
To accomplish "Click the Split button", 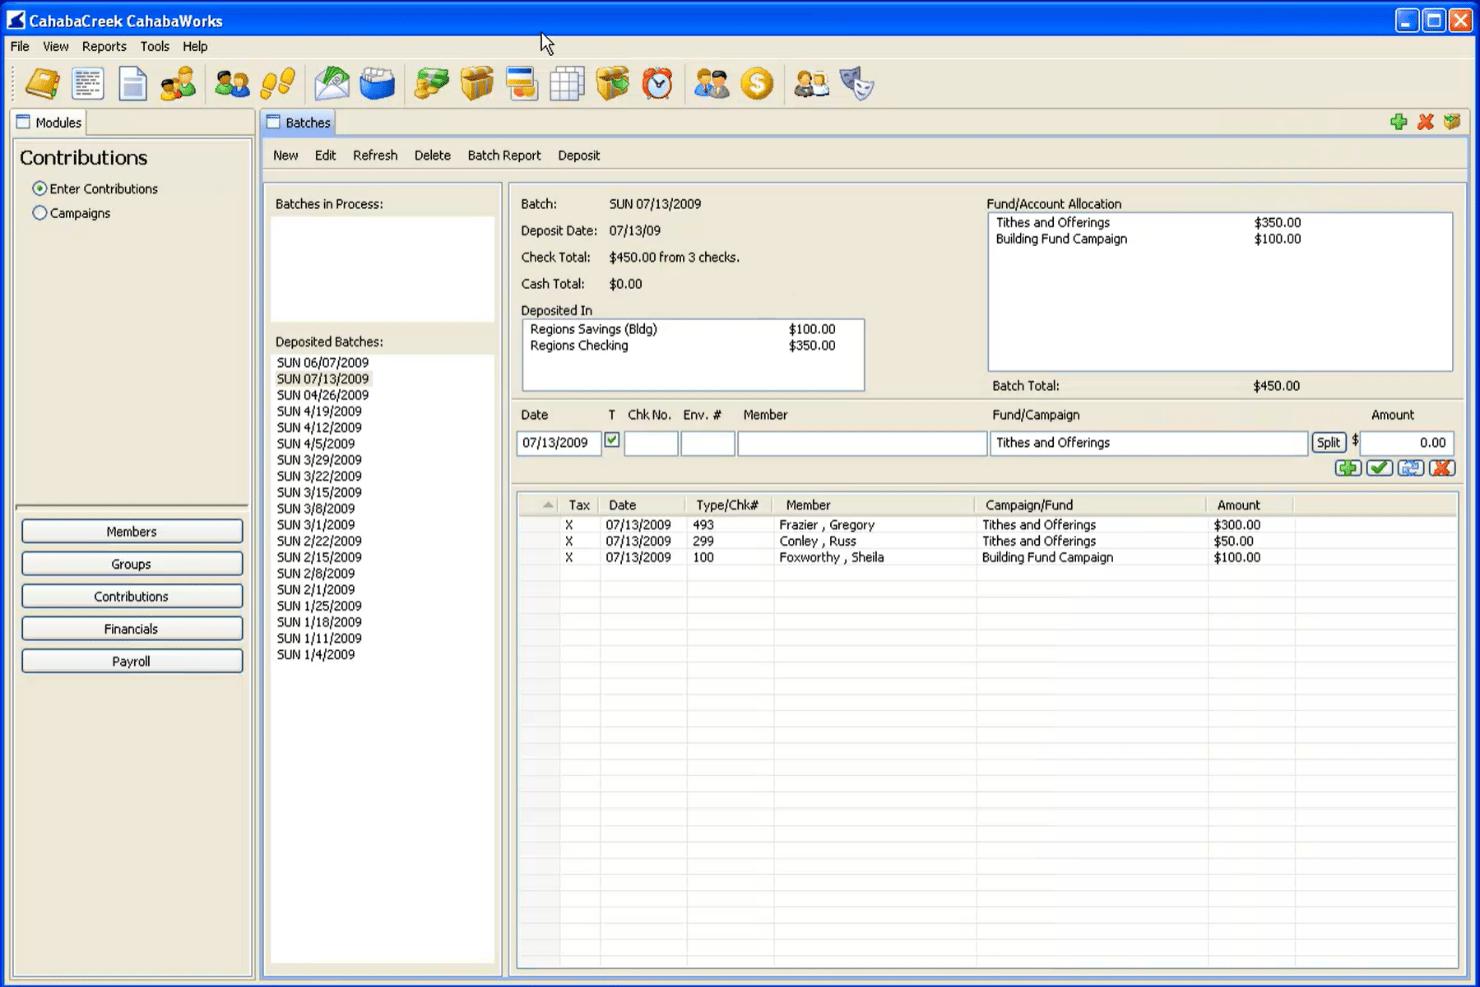I will (1328, 443).
